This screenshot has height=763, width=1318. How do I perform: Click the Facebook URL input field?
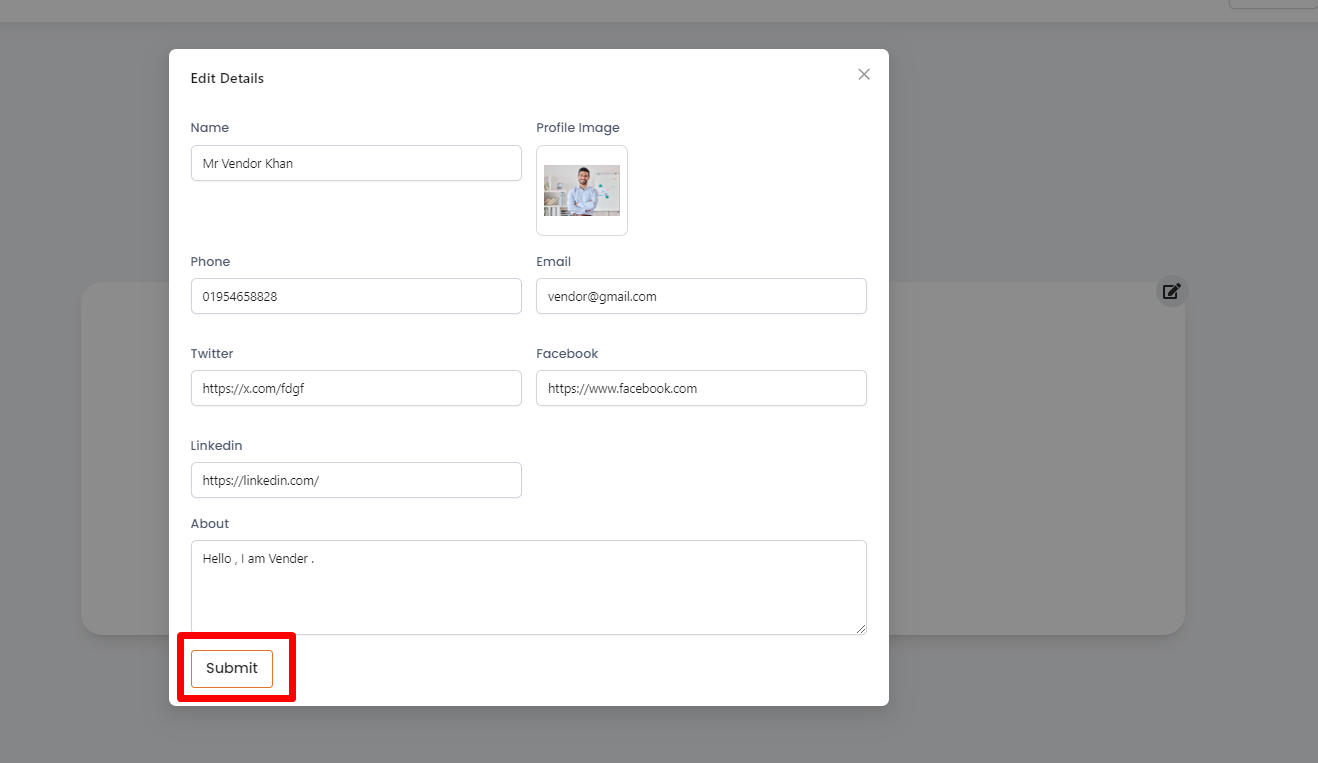[x=701, y=388]
